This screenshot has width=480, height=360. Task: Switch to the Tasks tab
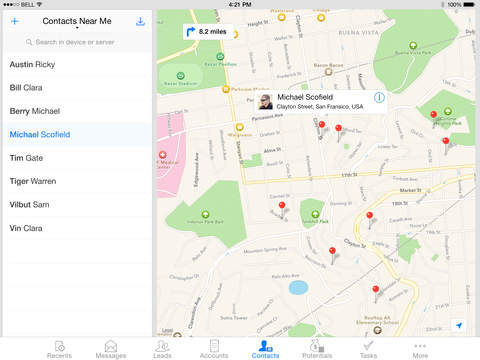[x=368, y=349]
